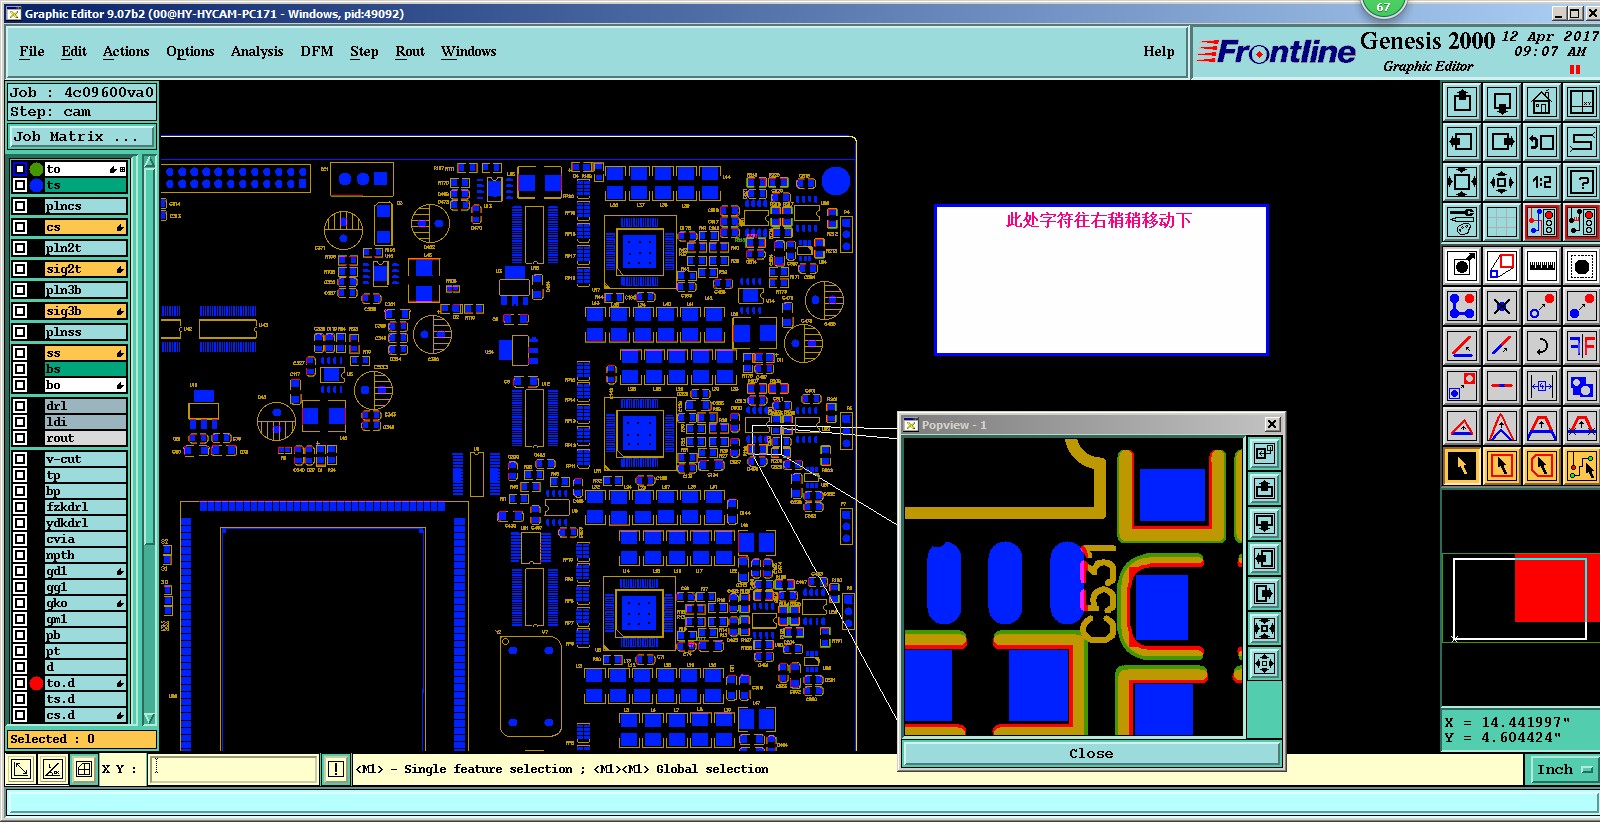Select the net selection arrow tool
The width and height of the screenshot is (1600, 822).
[x=1582, y=466]
